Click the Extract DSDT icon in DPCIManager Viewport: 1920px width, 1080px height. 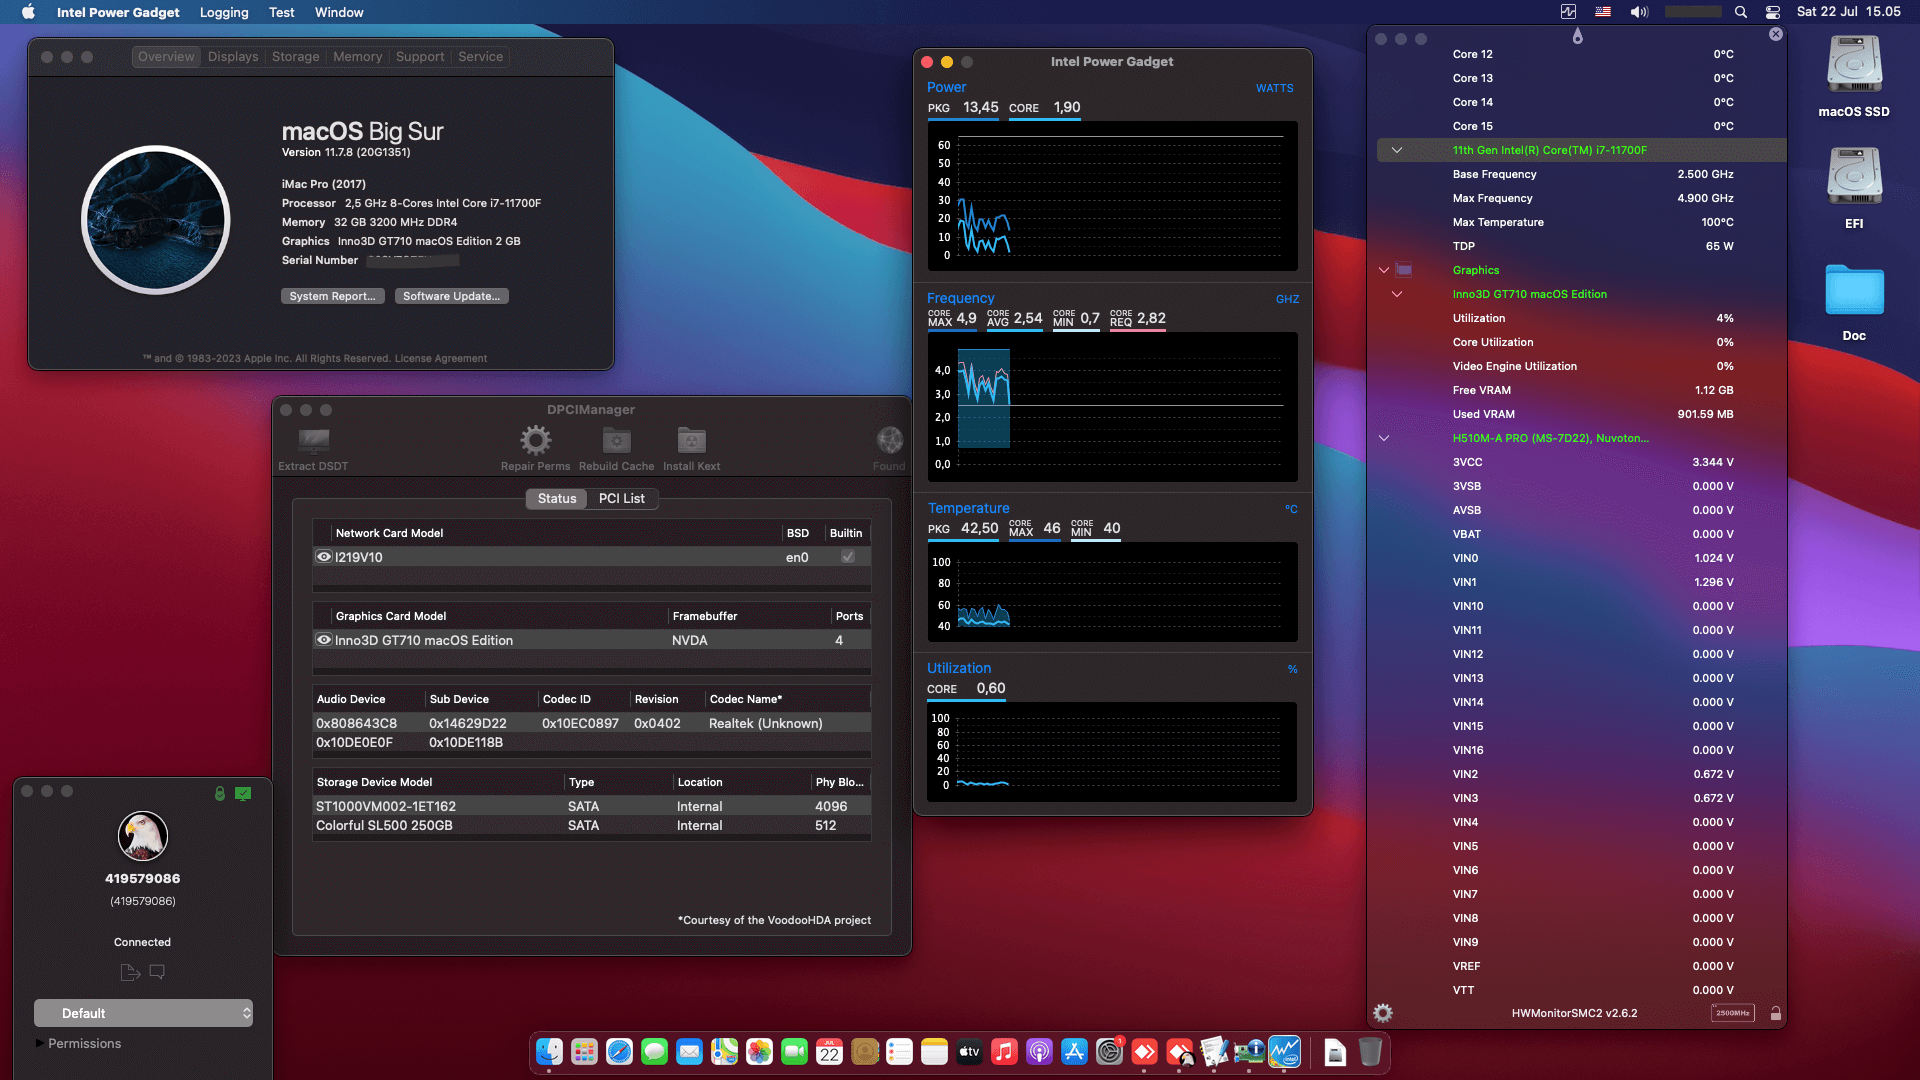314,441
